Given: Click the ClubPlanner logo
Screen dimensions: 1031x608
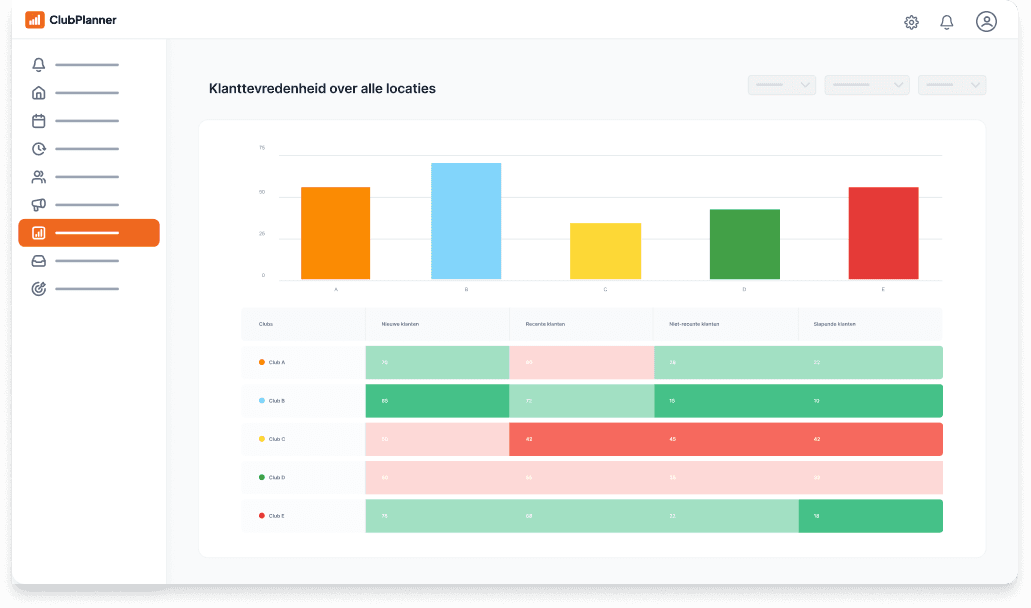Looking at the screenshot, I should click(71, 20).
